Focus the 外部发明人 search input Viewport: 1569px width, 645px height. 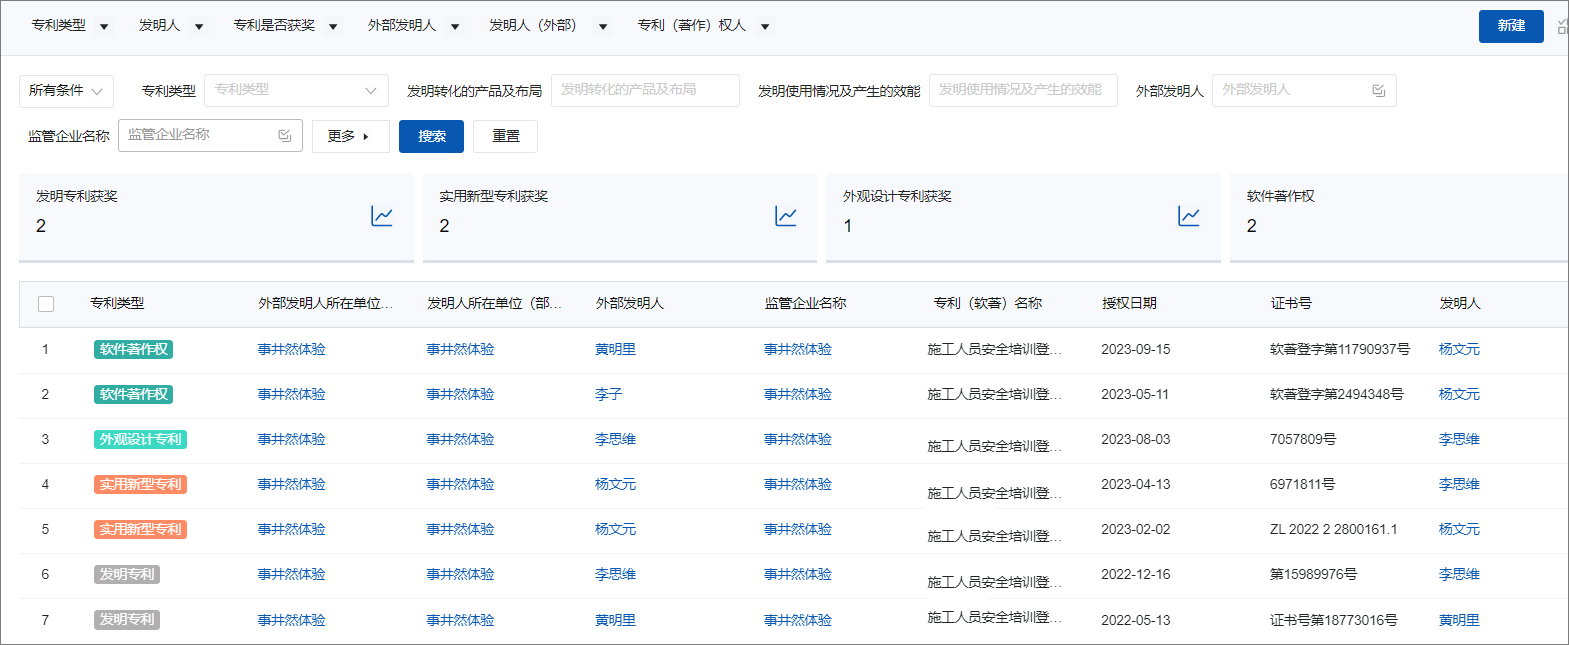pos(1304,90)
